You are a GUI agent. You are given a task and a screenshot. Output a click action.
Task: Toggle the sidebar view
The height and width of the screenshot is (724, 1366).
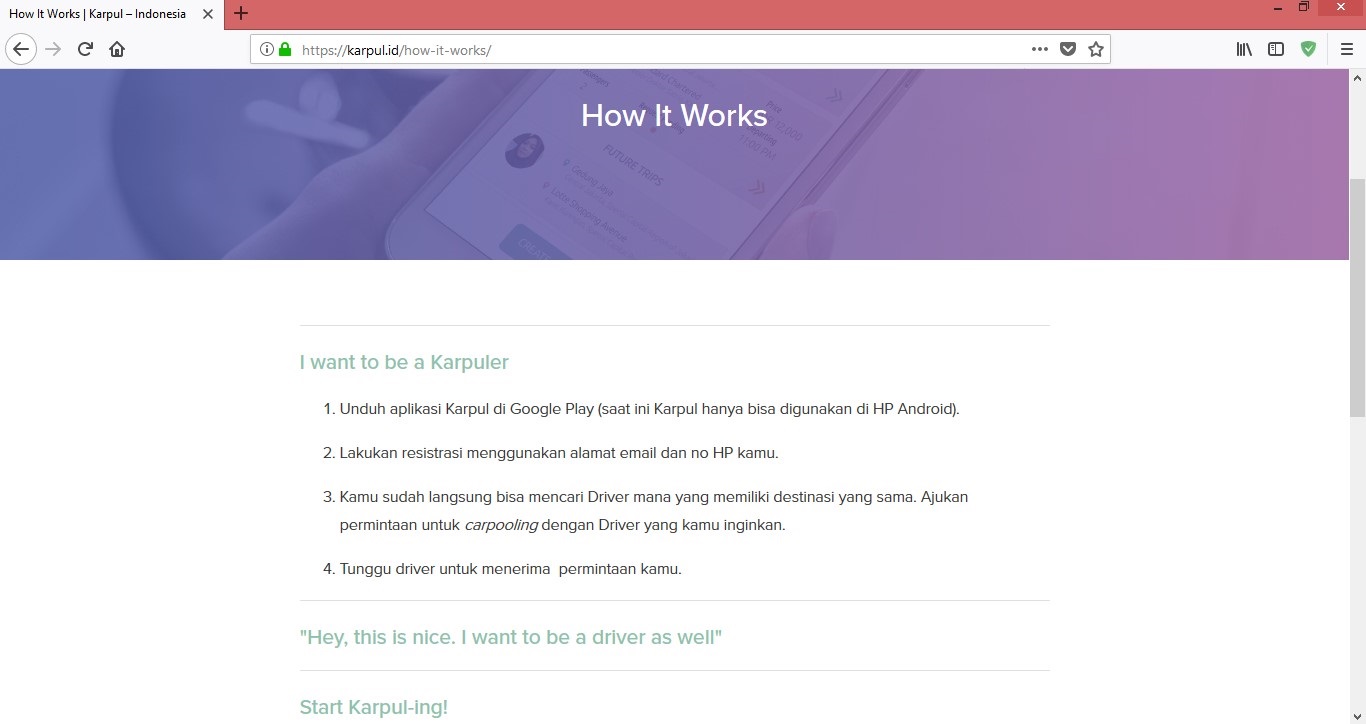click(1276, 49)
